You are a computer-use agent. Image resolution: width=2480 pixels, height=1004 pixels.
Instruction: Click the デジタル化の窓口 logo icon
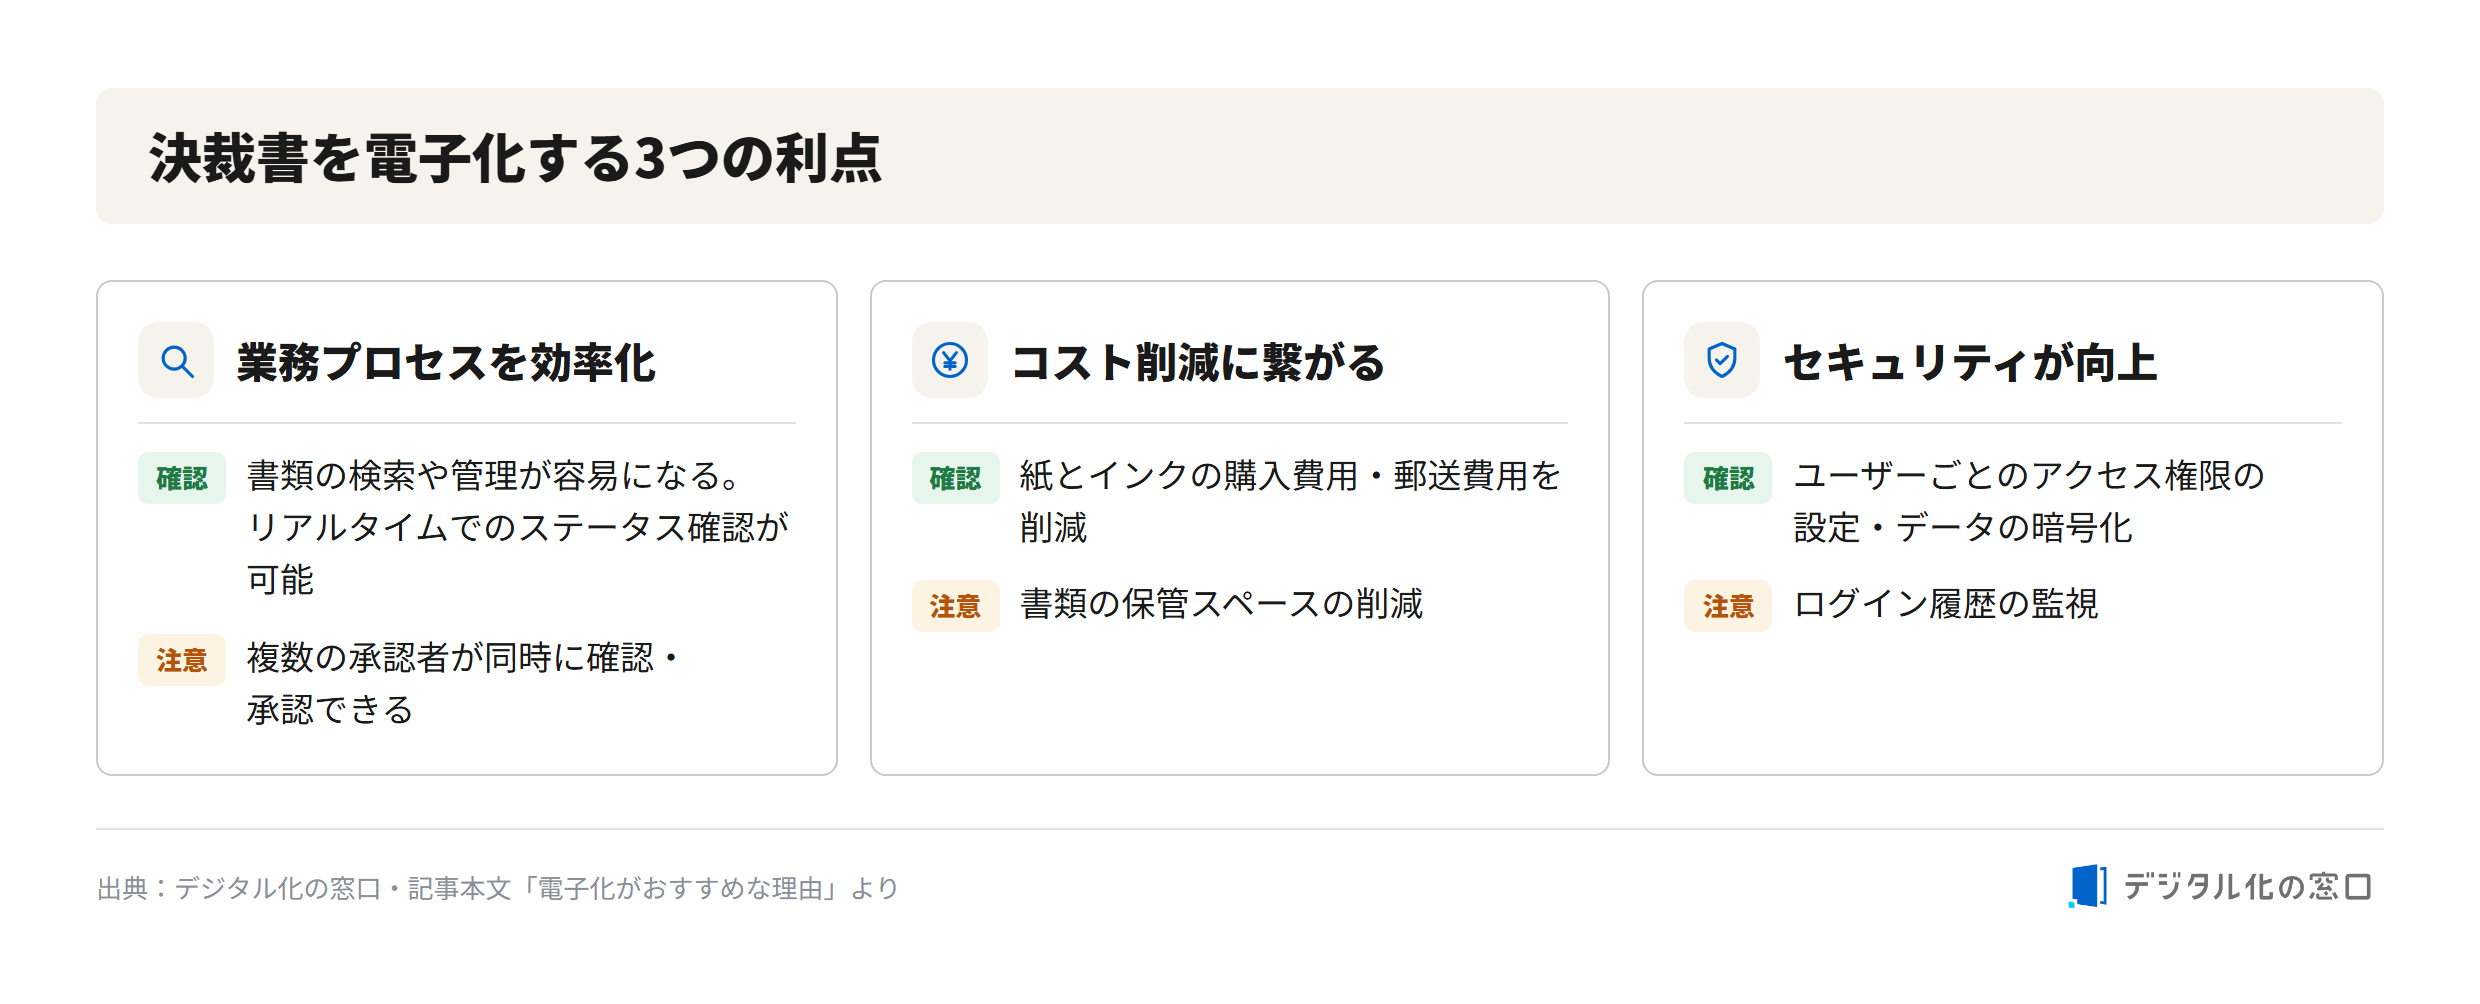click(2088, 886)
